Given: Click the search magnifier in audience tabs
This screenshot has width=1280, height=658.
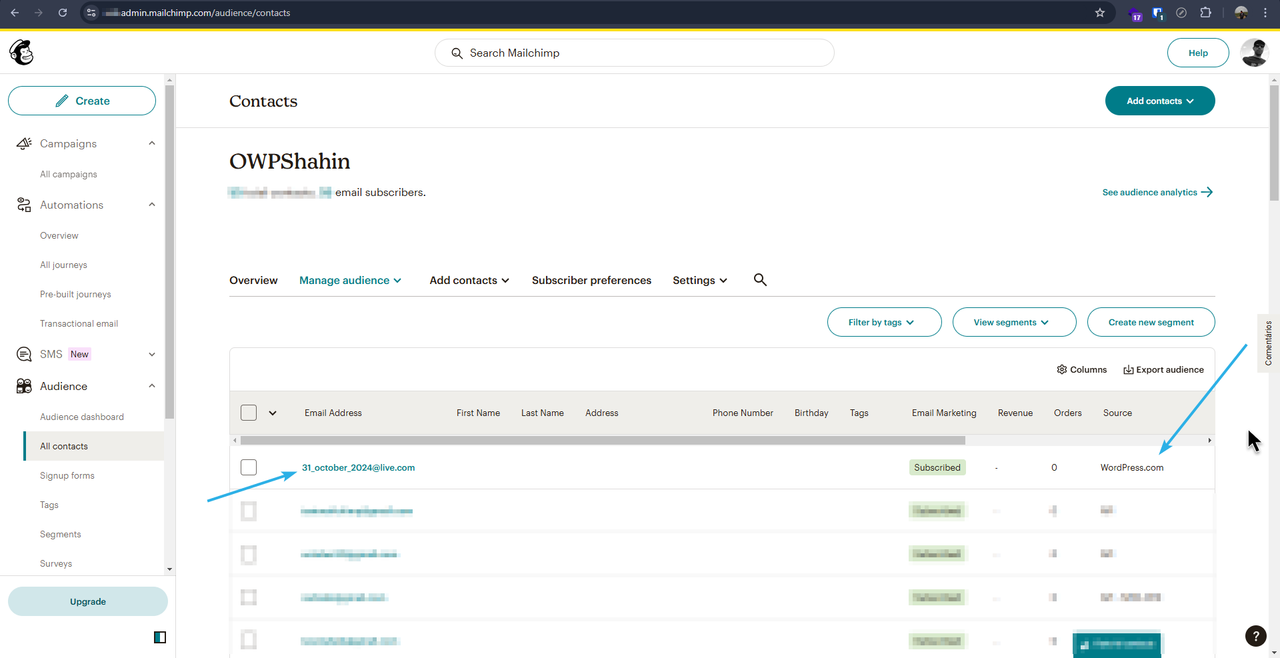Looking at the screenshot, I should (760, 280).
